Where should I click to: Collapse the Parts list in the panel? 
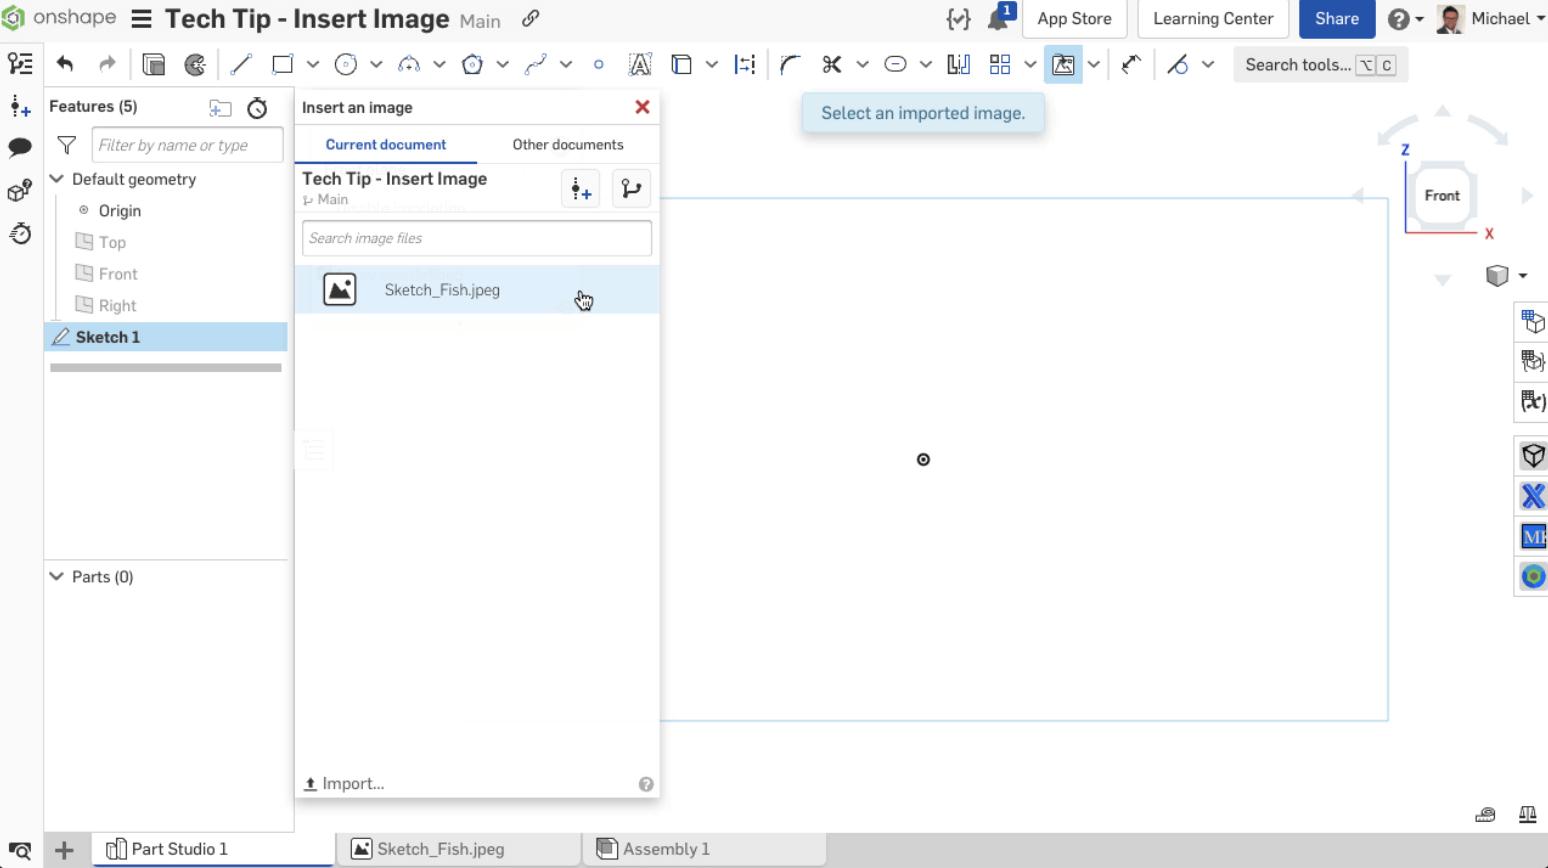(x=57, y=576)
